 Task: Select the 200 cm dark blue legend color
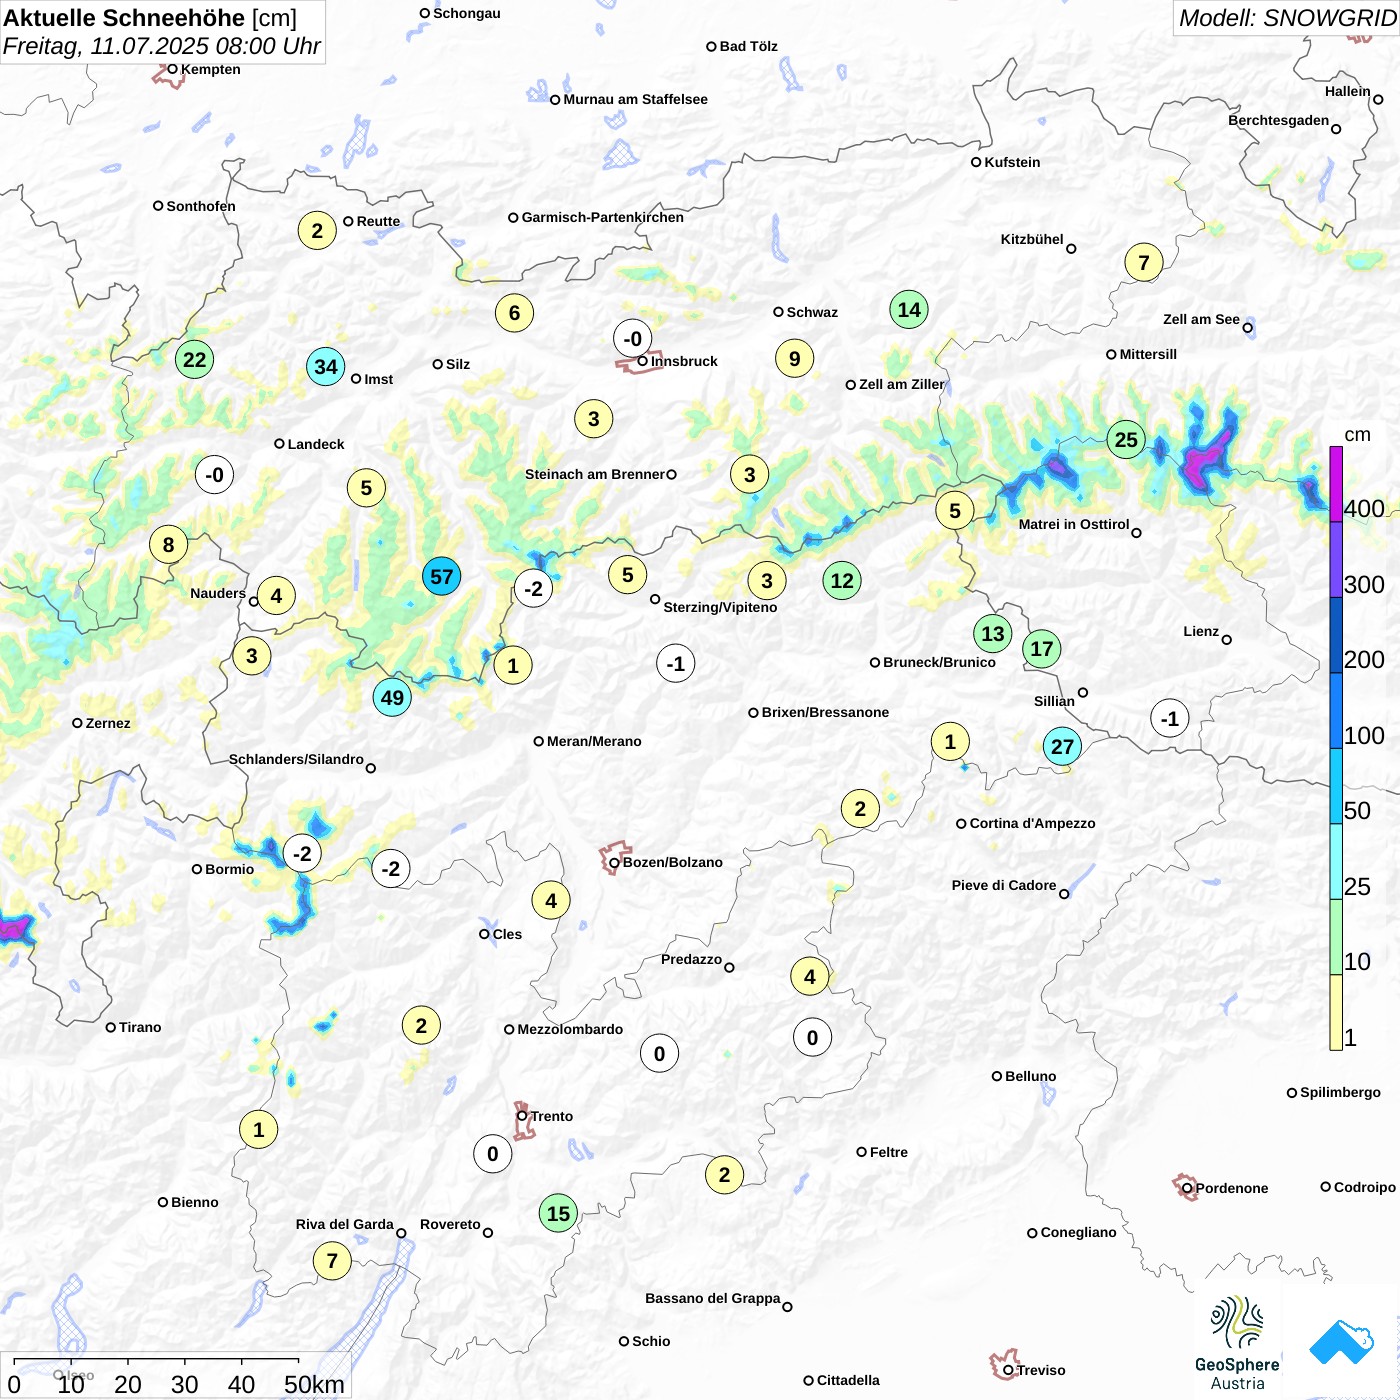[1336, 635]
